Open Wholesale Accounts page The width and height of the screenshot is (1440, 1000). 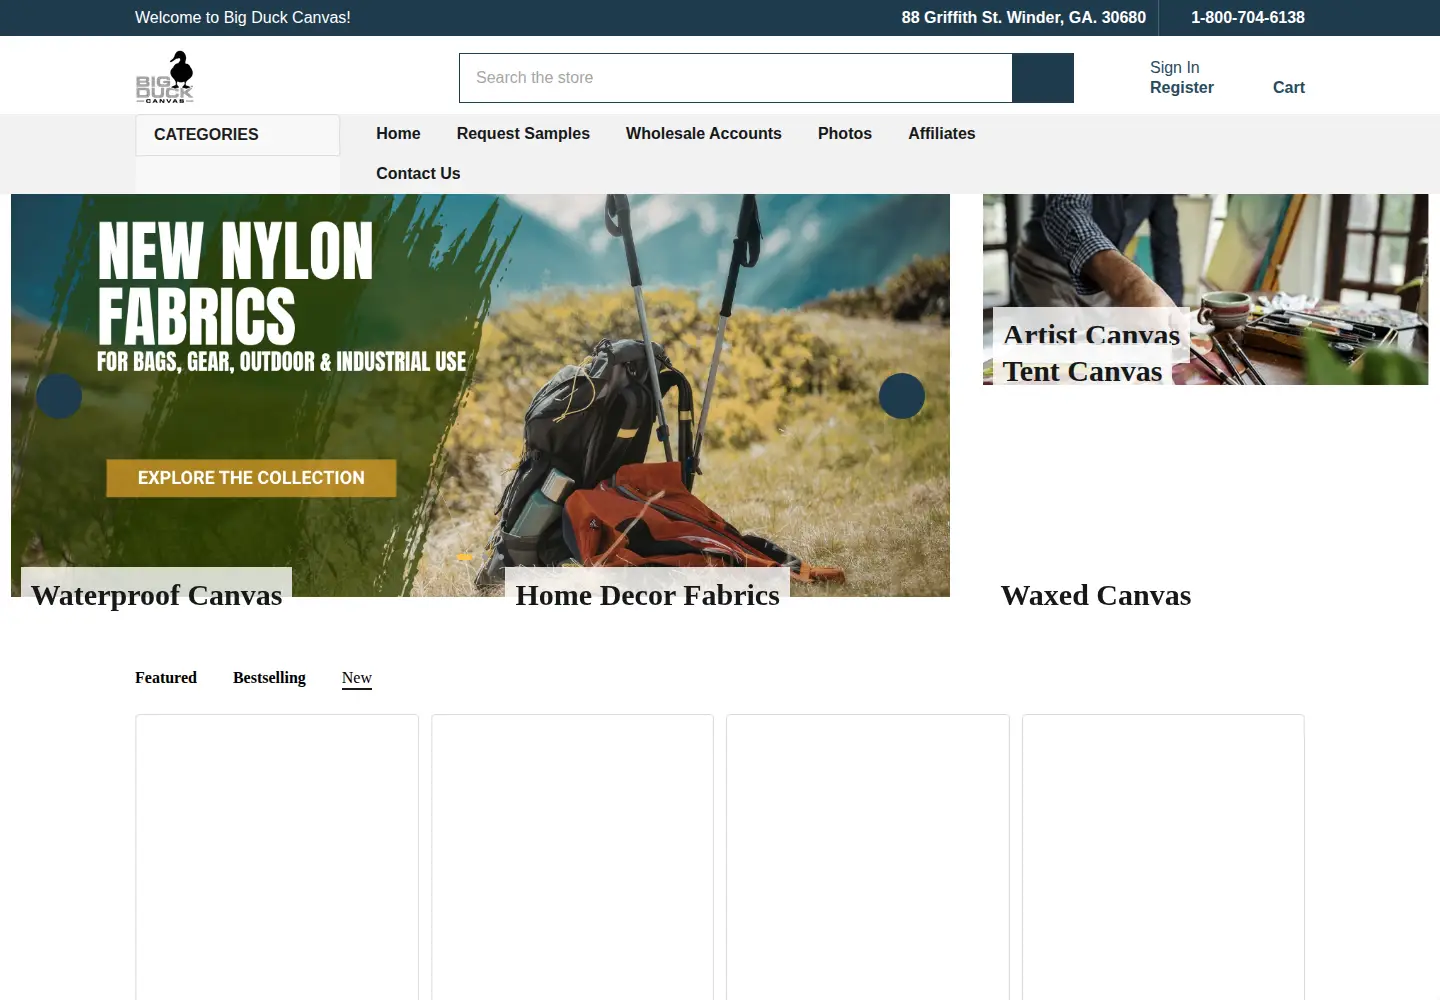[704, 133]
